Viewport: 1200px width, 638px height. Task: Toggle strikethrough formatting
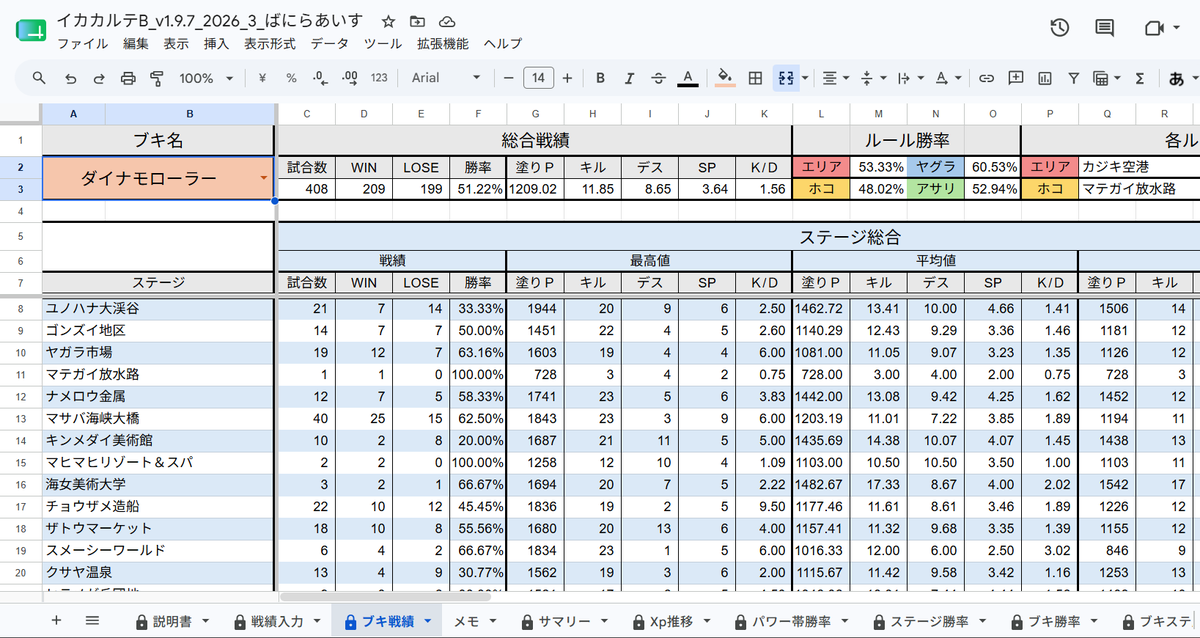point(658,78)
